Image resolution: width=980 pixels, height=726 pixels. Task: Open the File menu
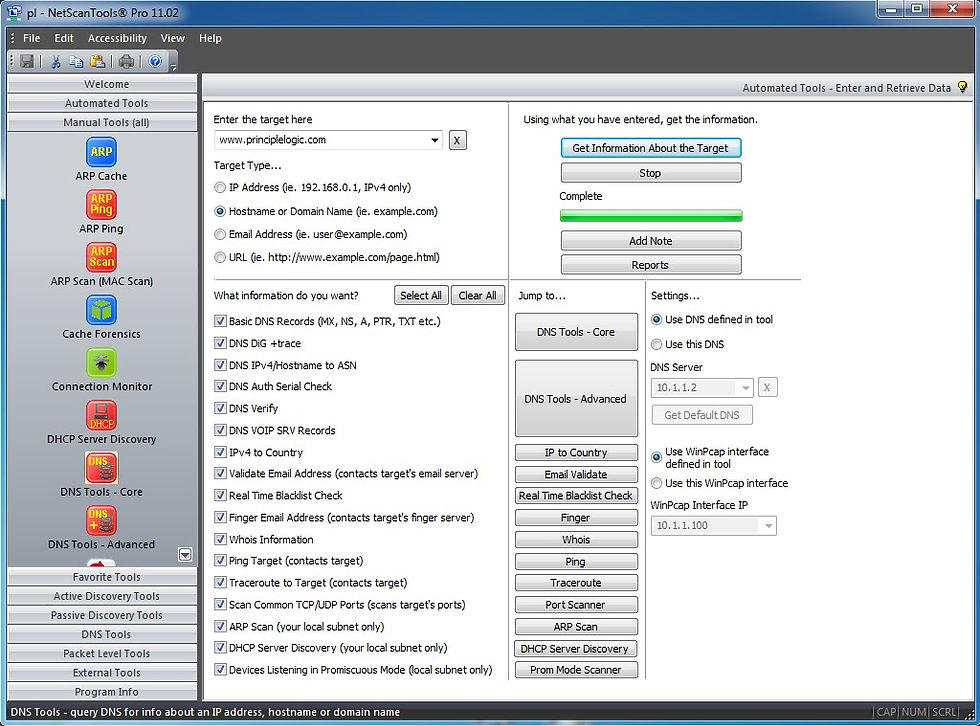31,38
